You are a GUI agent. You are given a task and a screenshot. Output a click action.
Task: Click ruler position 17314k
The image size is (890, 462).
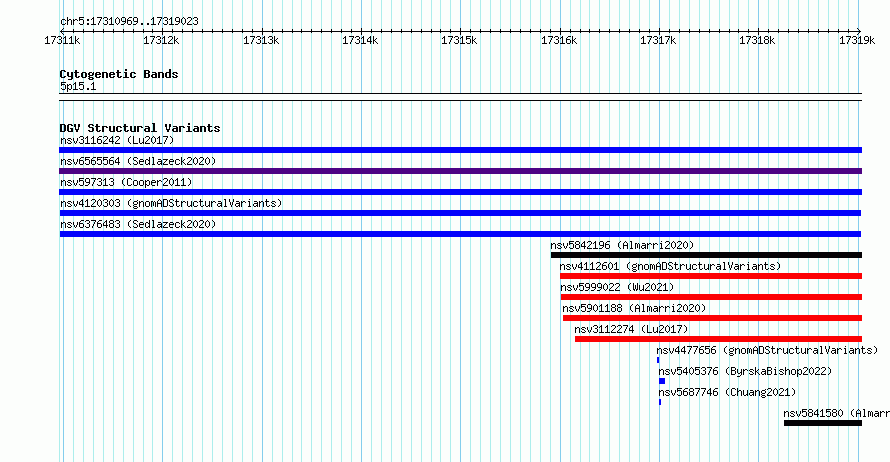pos(360,40)
